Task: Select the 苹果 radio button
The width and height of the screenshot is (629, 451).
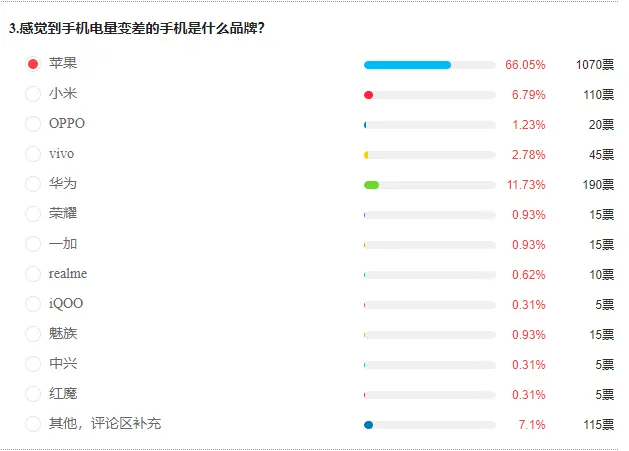Action: coord(33,64)
